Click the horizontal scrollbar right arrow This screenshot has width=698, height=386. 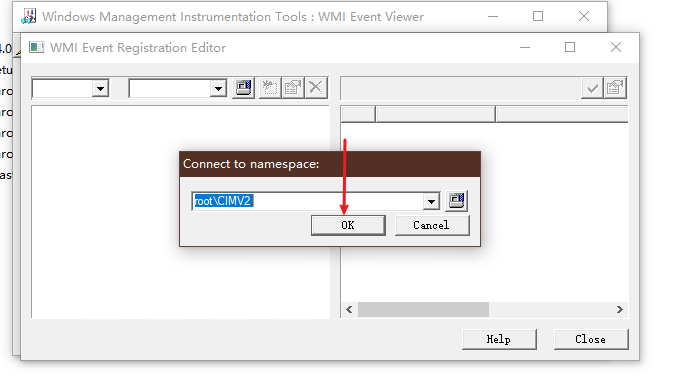pos(620,309)
